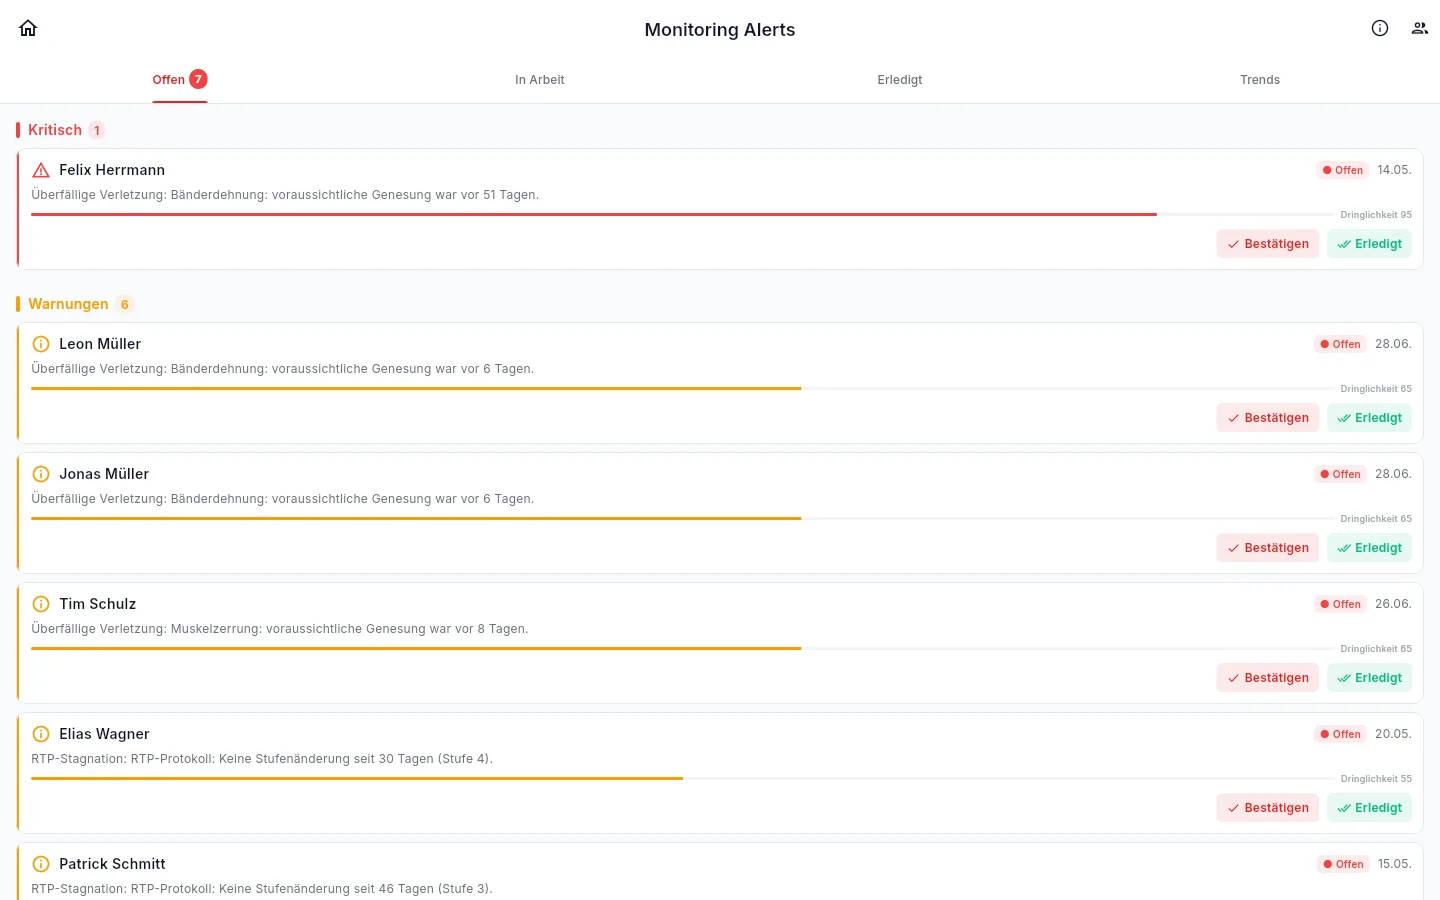Click the Offen status badge for Tim Schulz
Screen dimensions: 1440x900
click(x=1340, y=604)
